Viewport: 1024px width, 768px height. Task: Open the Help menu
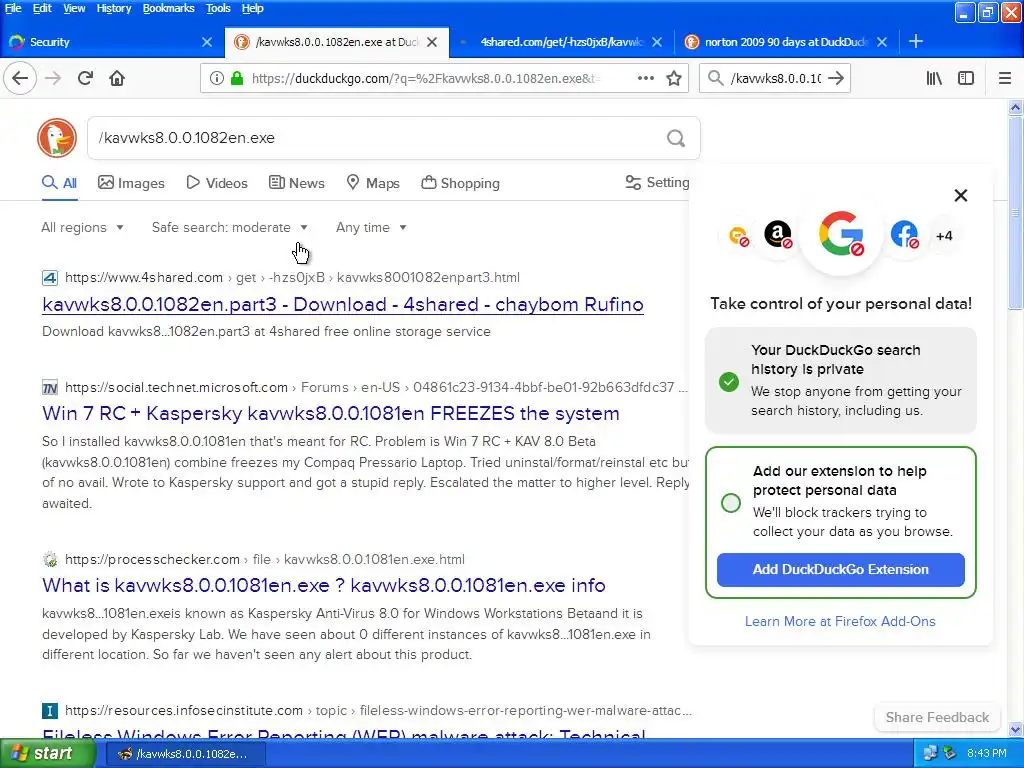click(x=253, y=8)
